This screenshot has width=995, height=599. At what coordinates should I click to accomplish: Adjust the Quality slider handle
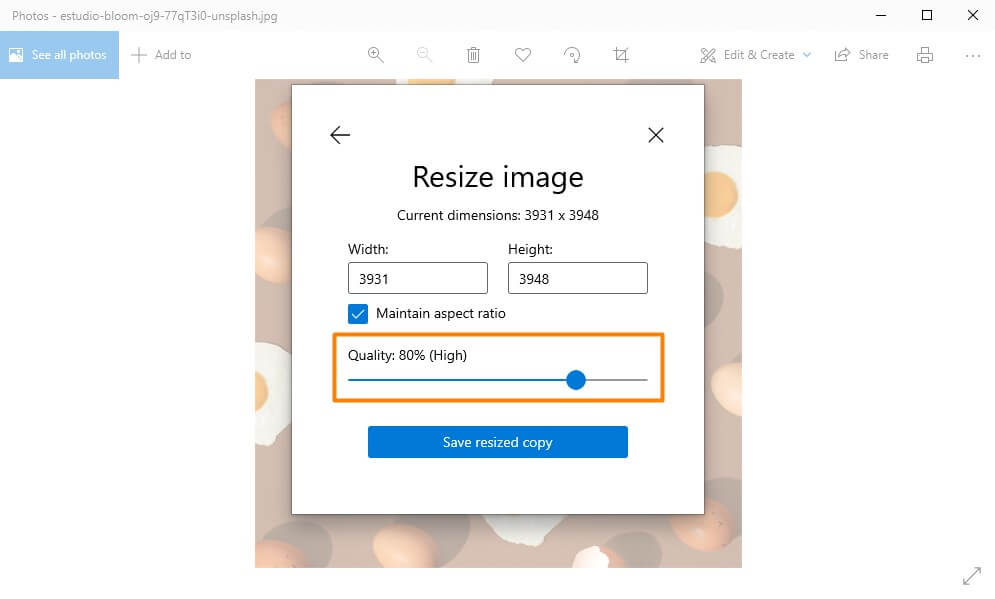click(576, 380)
